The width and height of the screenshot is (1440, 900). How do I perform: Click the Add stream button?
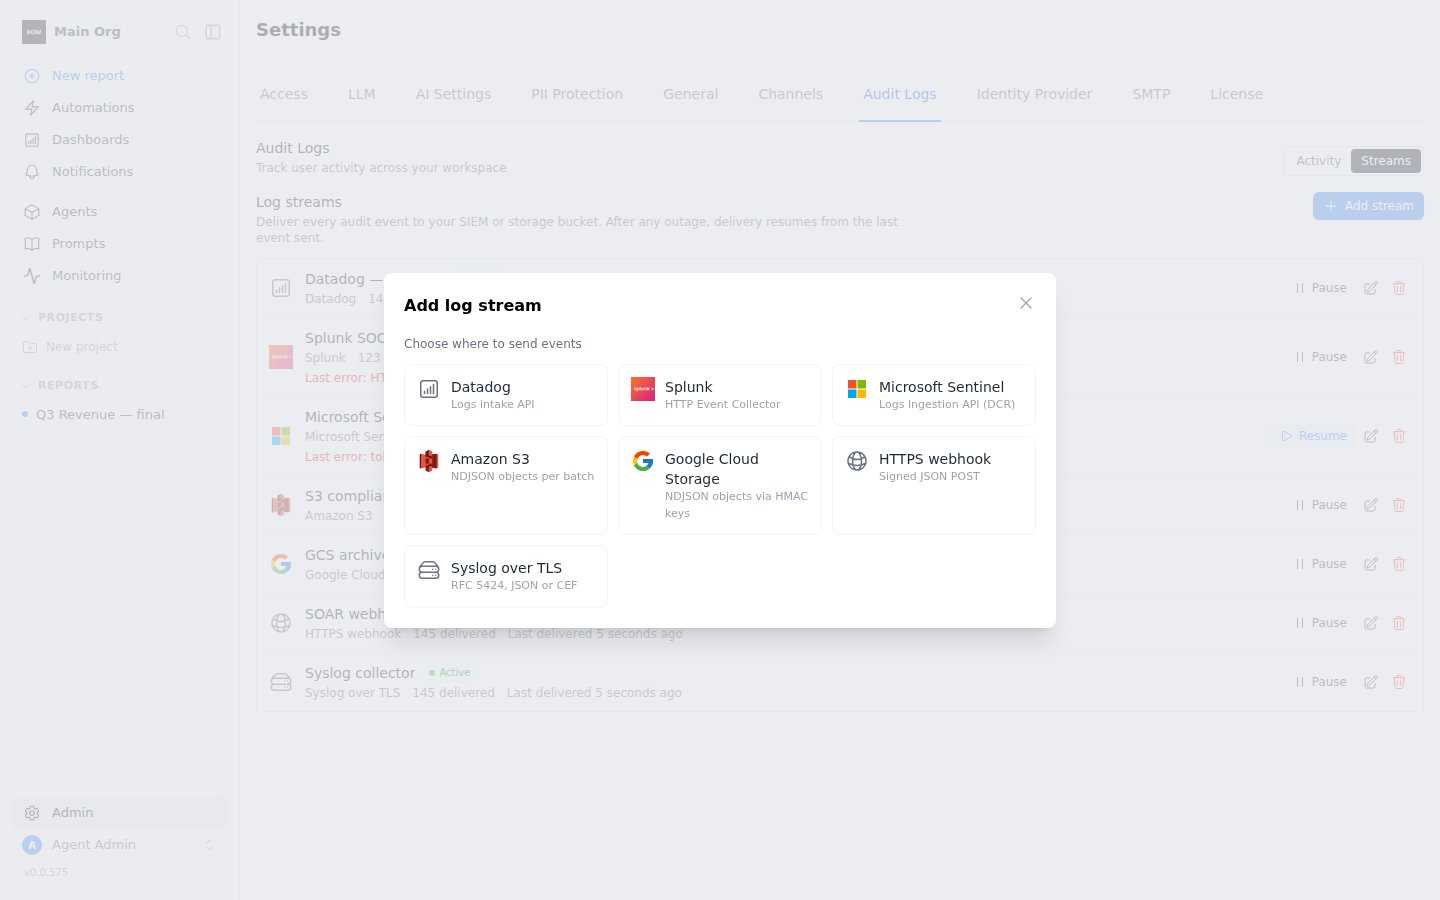1368,206
